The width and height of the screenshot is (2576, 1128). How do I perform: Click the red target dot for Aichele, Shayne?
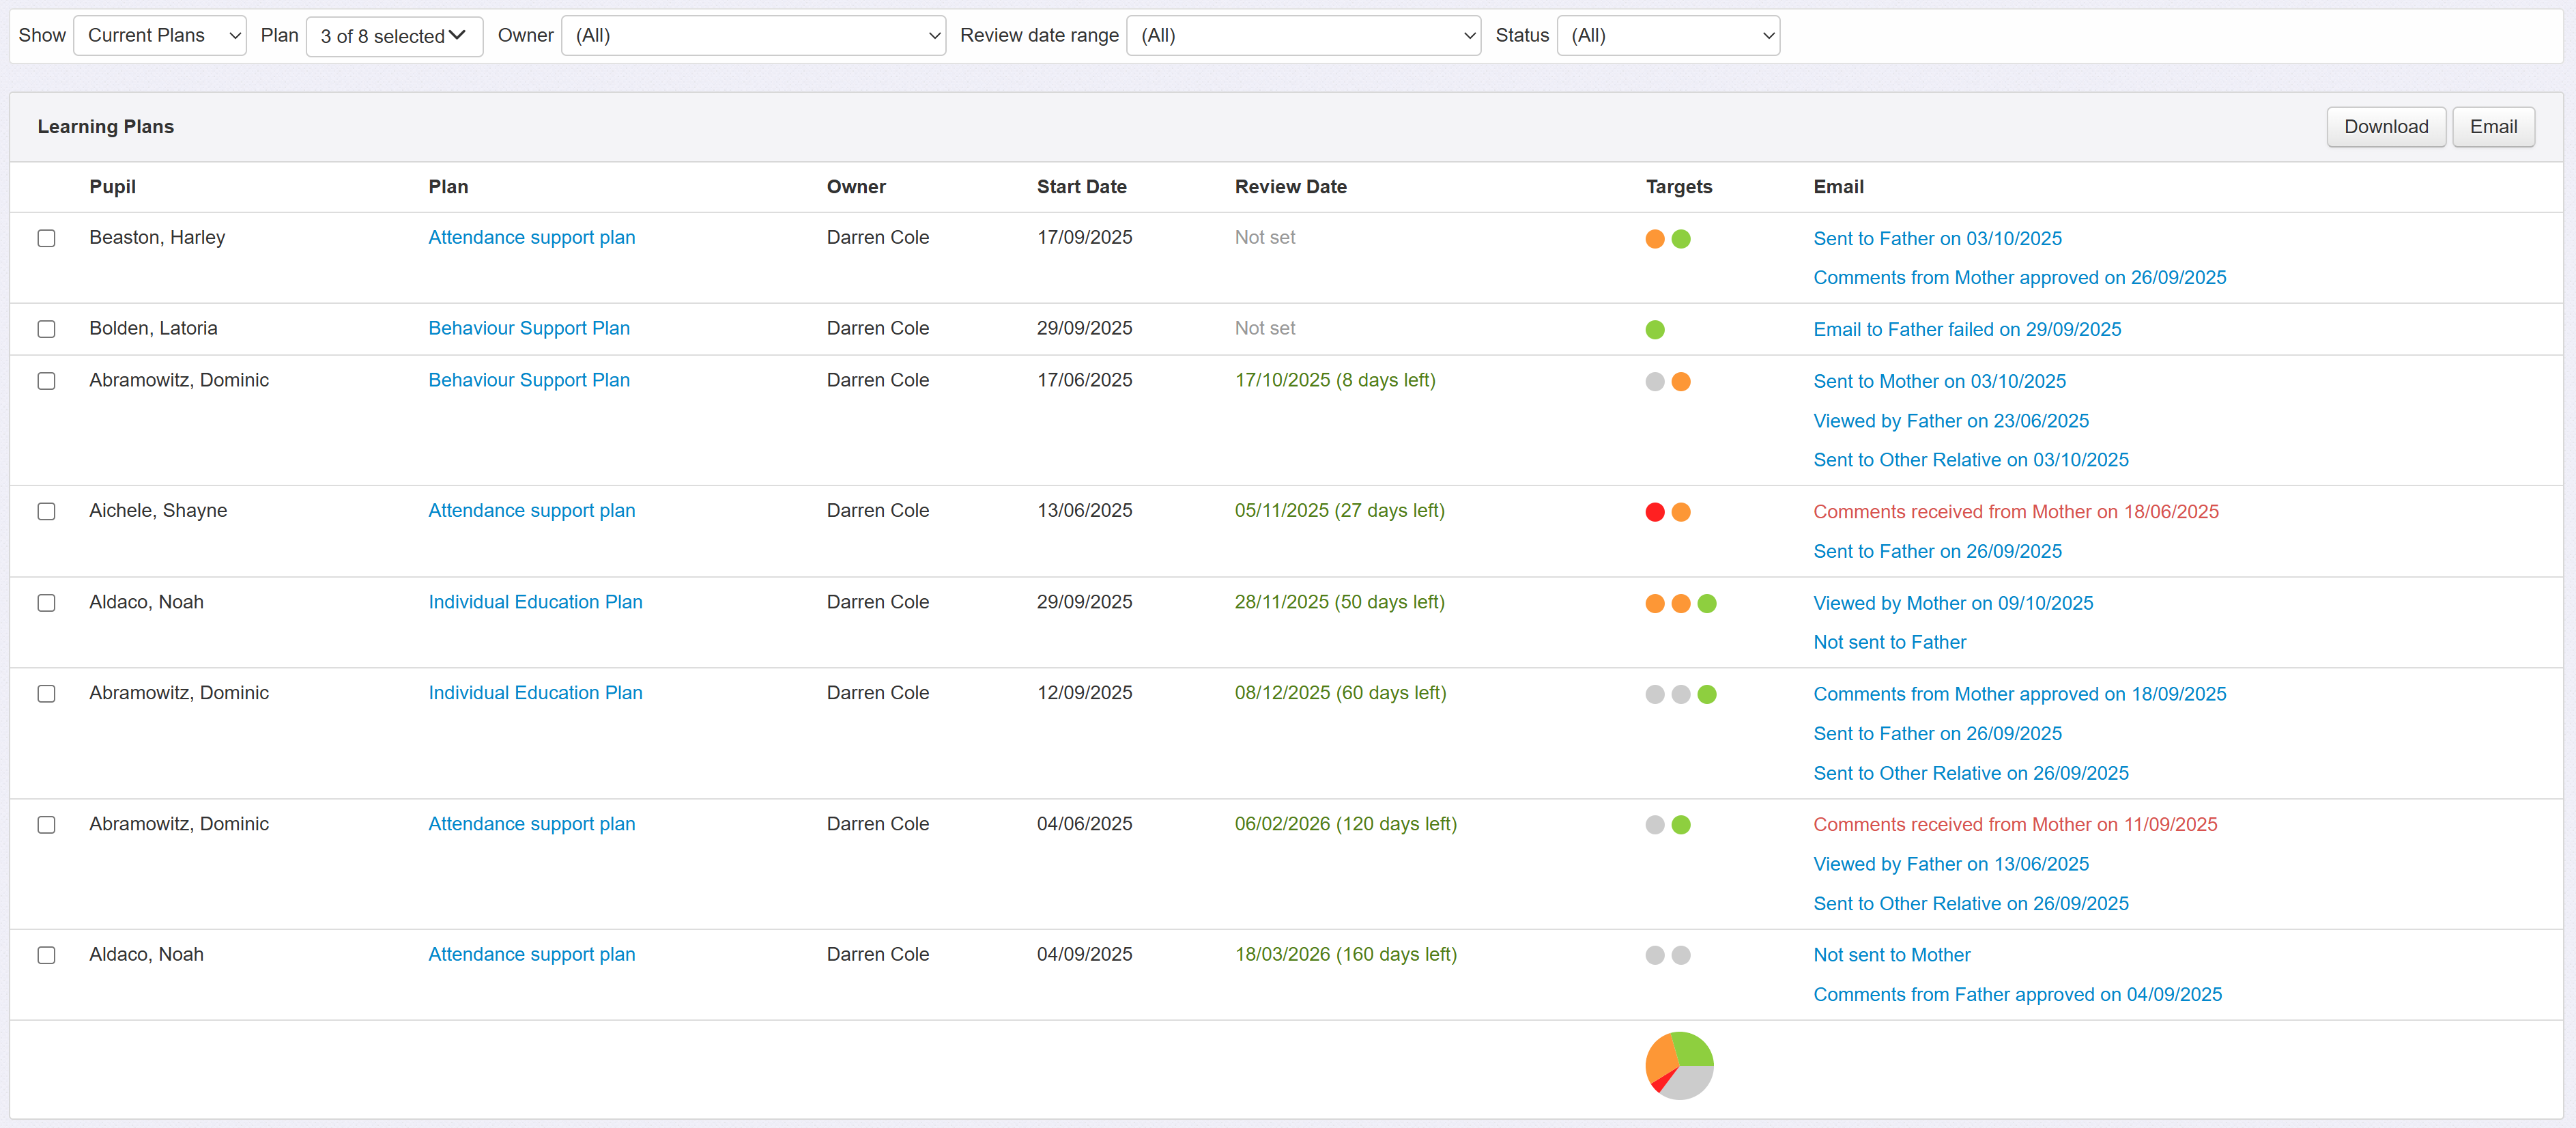pos(1654,512)
